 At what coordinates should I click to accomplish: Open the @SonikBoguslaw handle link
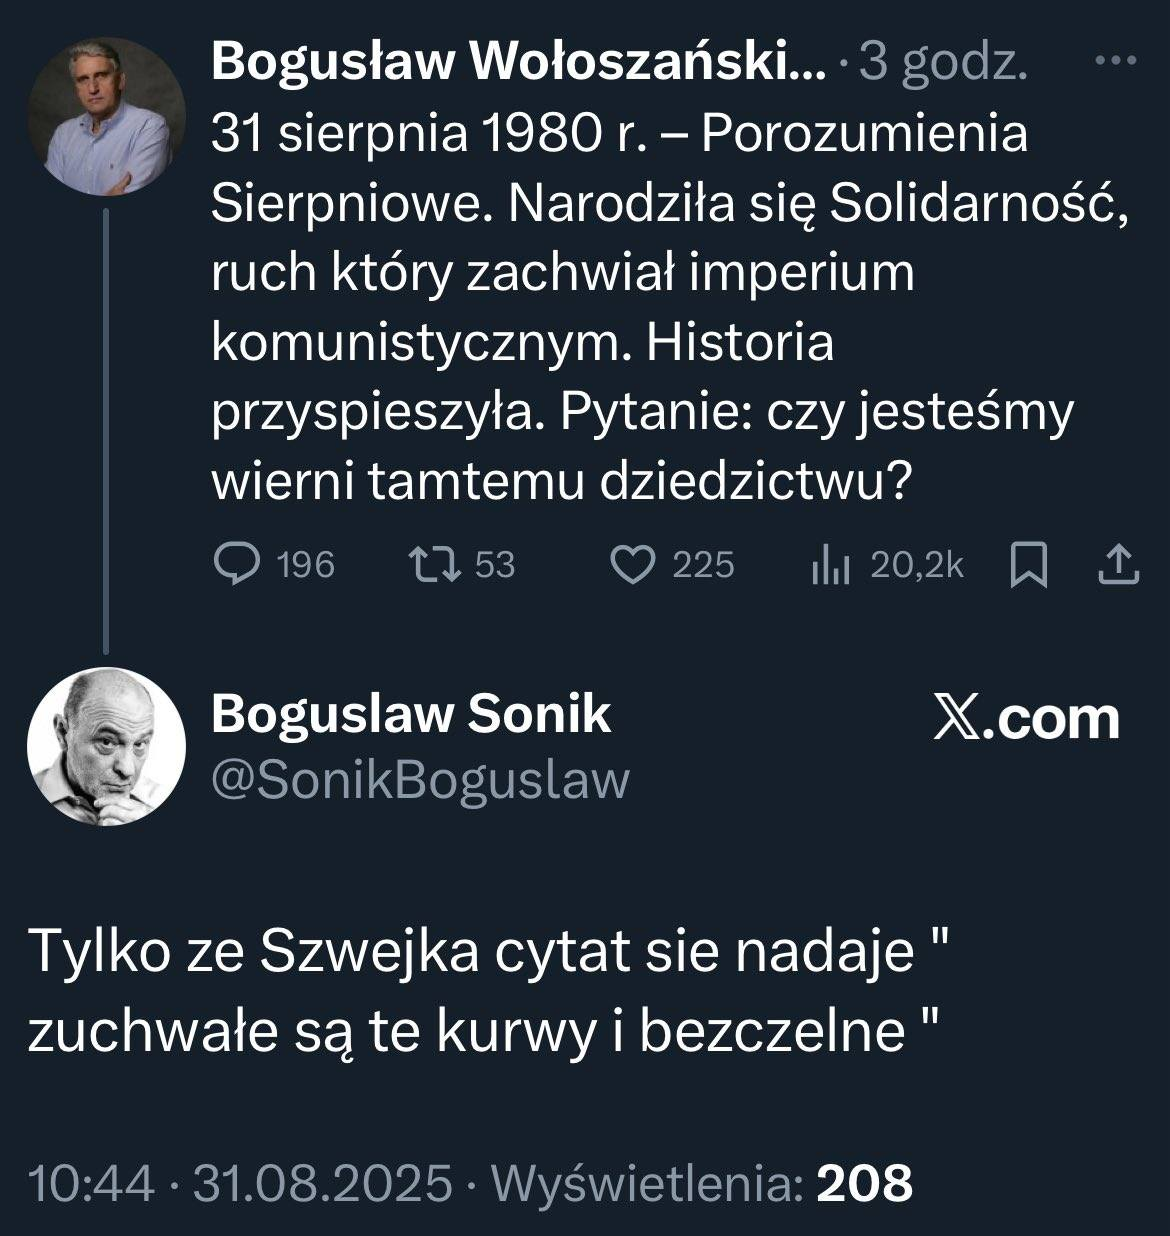pyautogui.click(x=421, y=779)
